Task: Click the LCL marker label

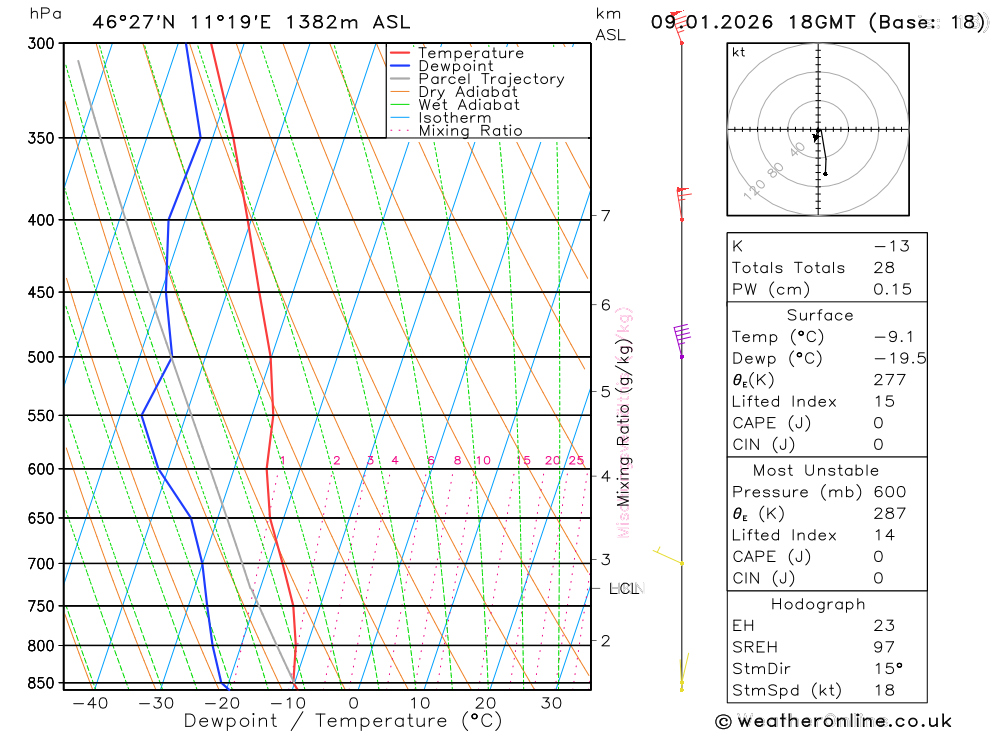Action: pos(624,589)
